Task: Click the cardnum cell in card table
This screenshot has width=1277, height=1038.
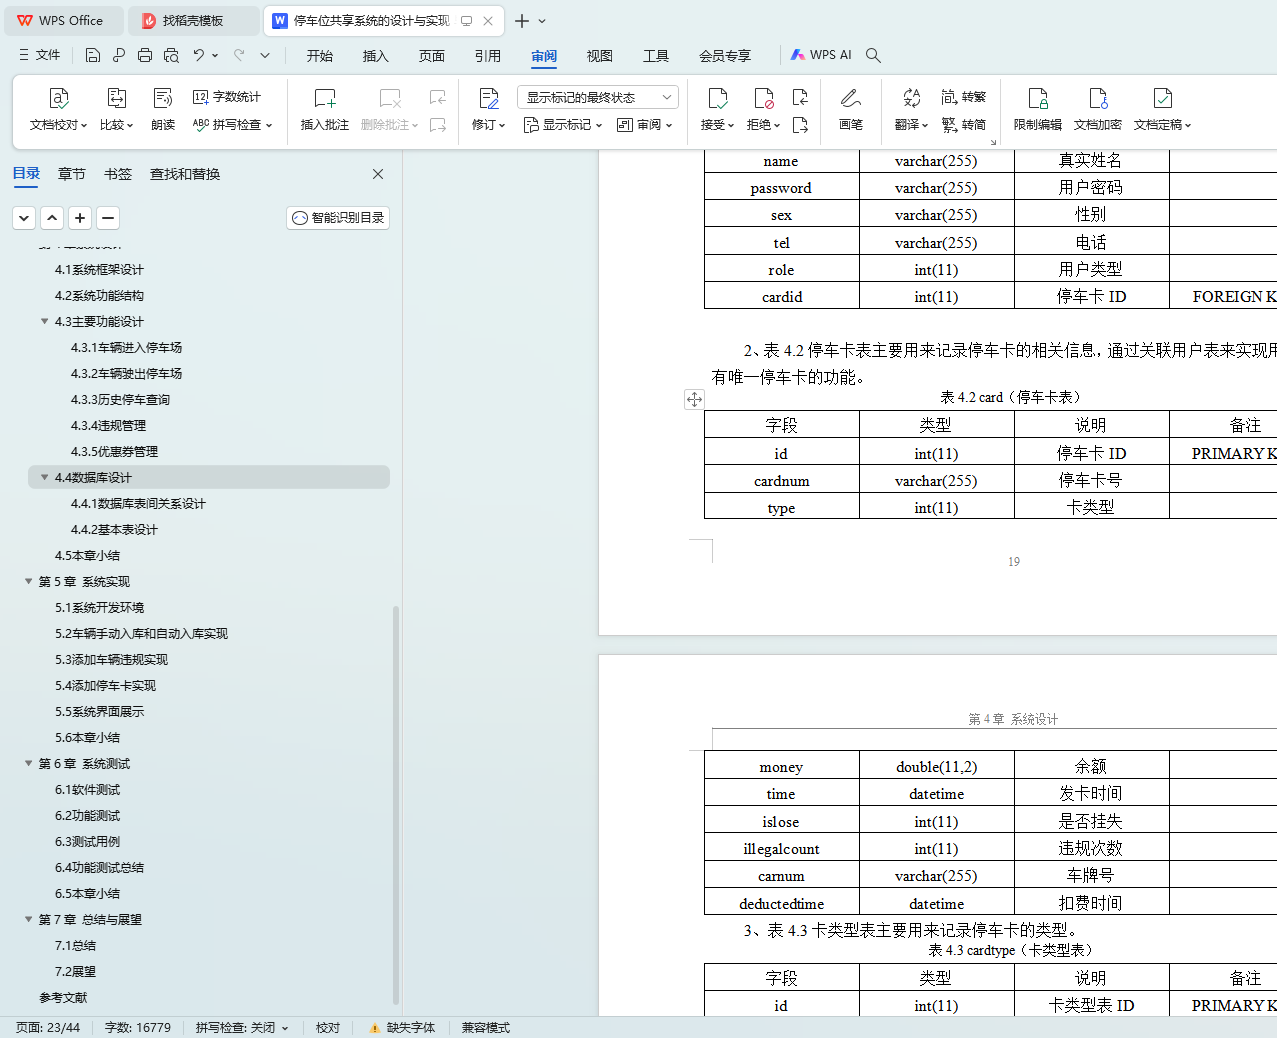Action: point(782,481)
